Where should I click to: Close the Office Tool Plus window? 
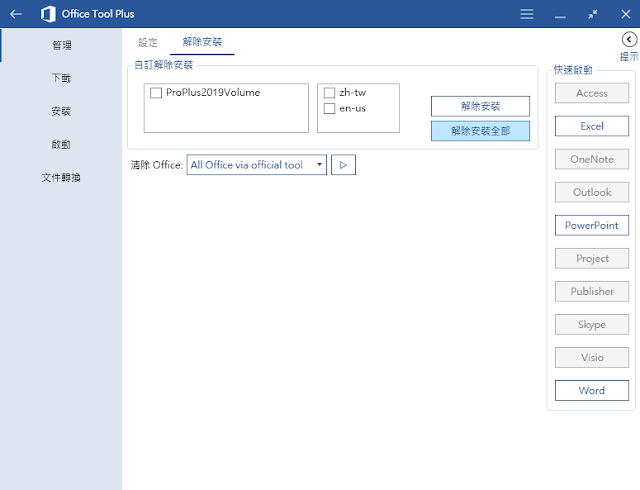pyautogui.click(x=625, y=14)
